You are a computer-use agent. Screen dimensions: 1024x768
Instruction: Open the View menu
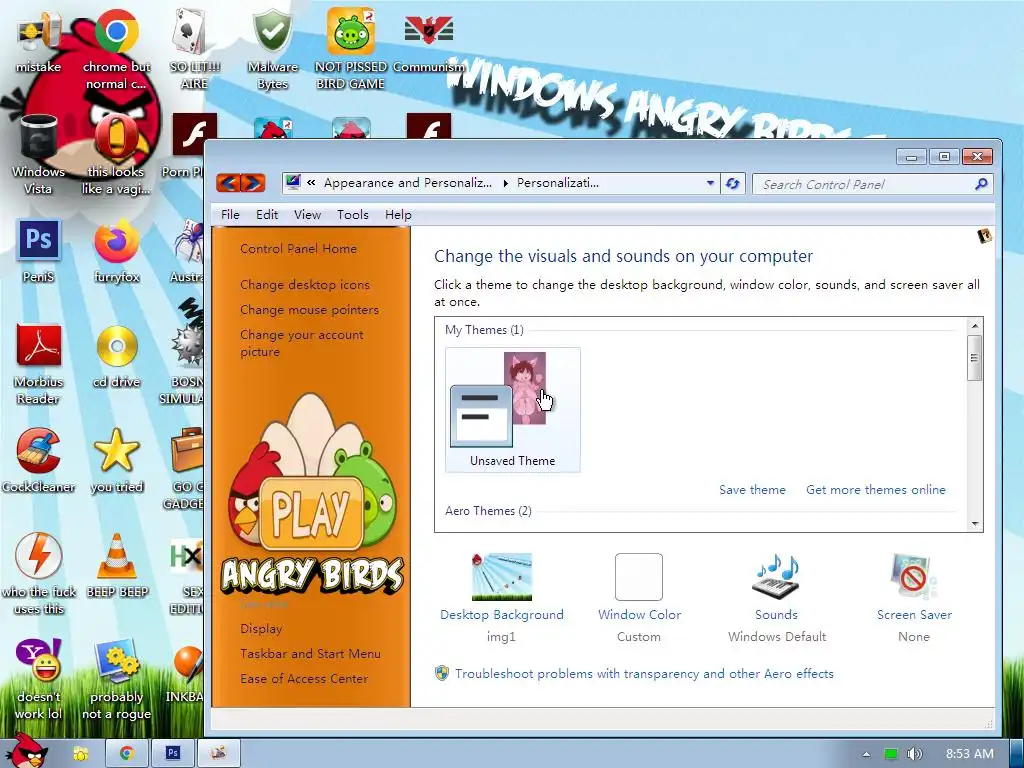click(307, 214)
